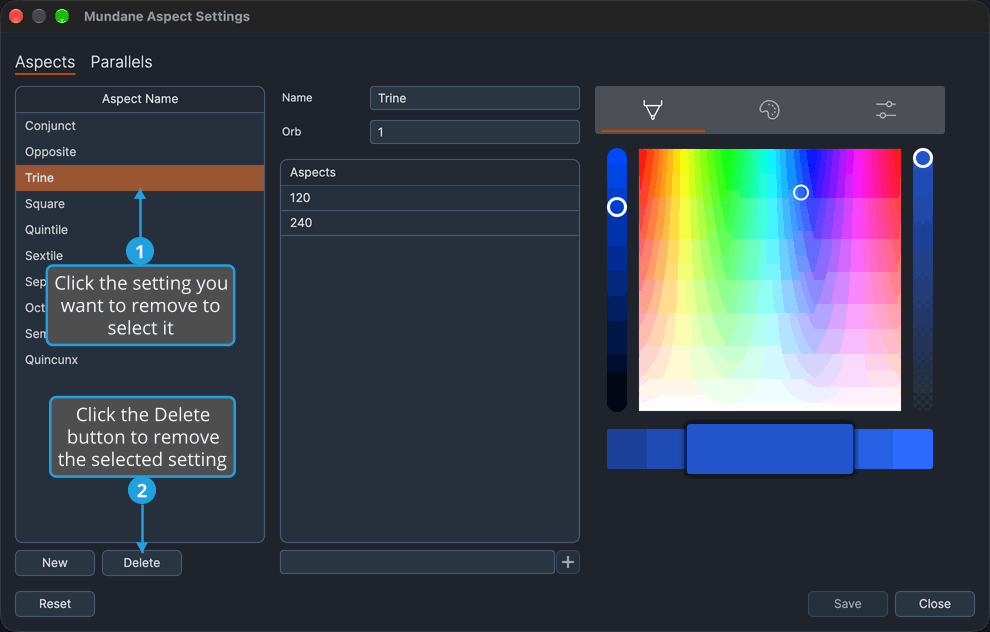990x632 pixels.
Task: Save the aspect settings
Action: pos(847,604)
